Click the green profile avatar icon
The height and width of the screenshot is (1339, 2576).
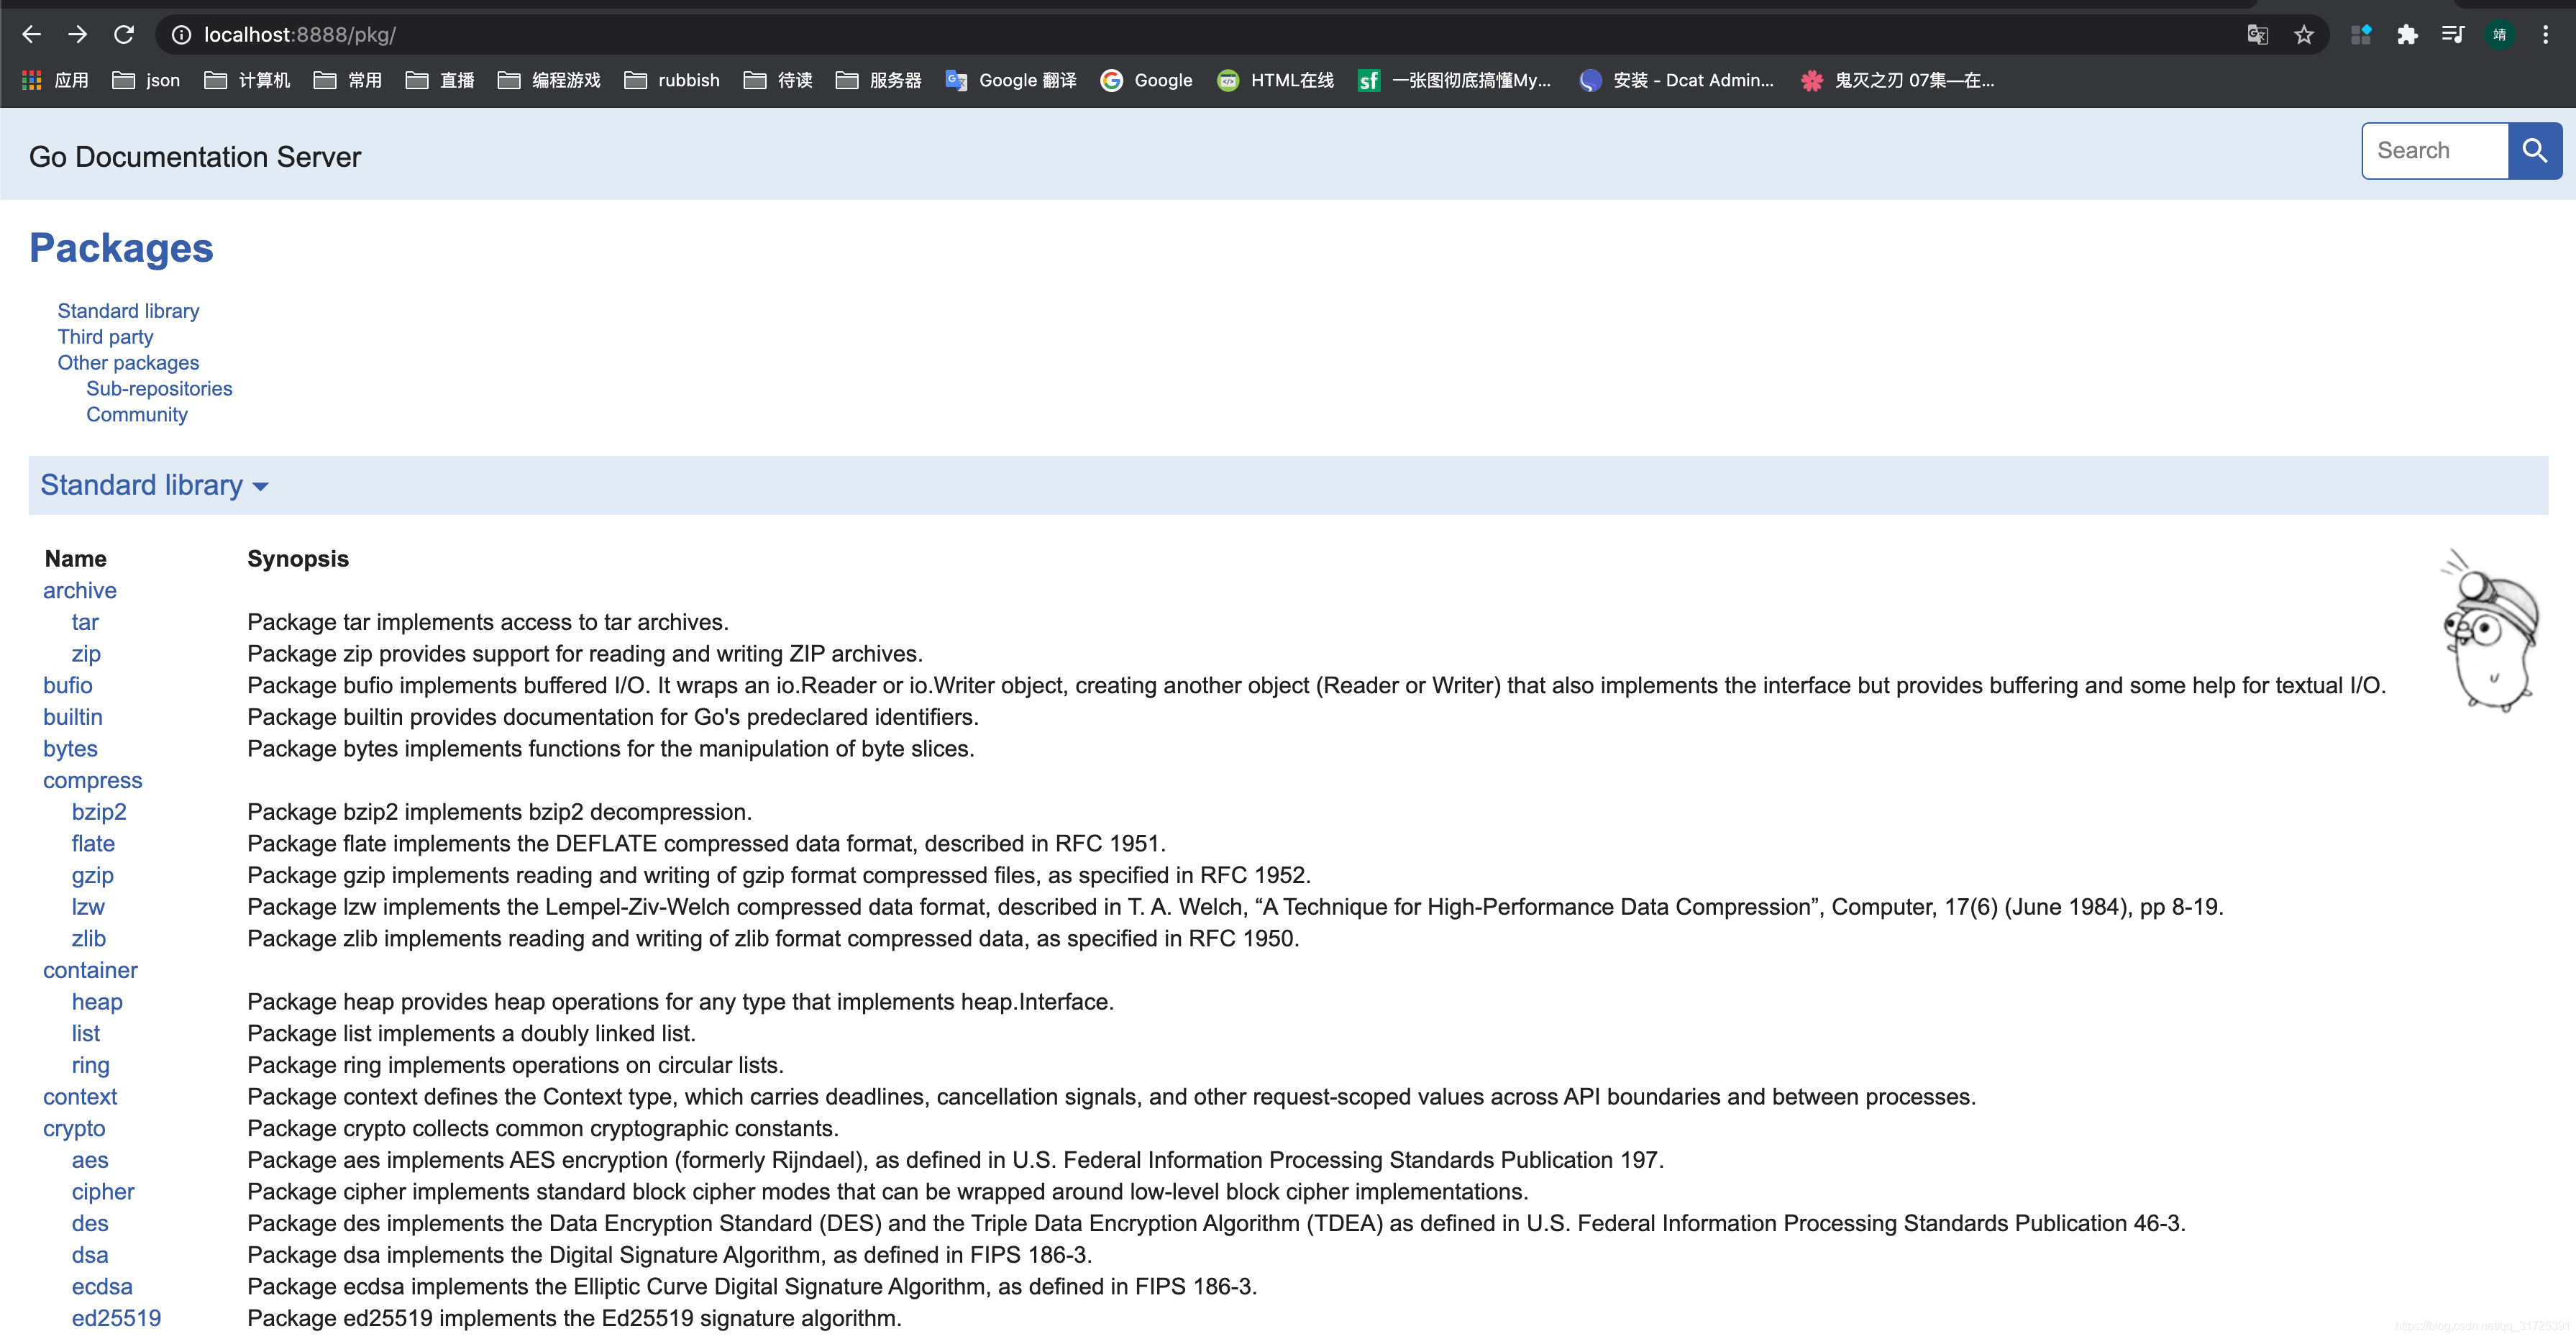click(2499, 35)
